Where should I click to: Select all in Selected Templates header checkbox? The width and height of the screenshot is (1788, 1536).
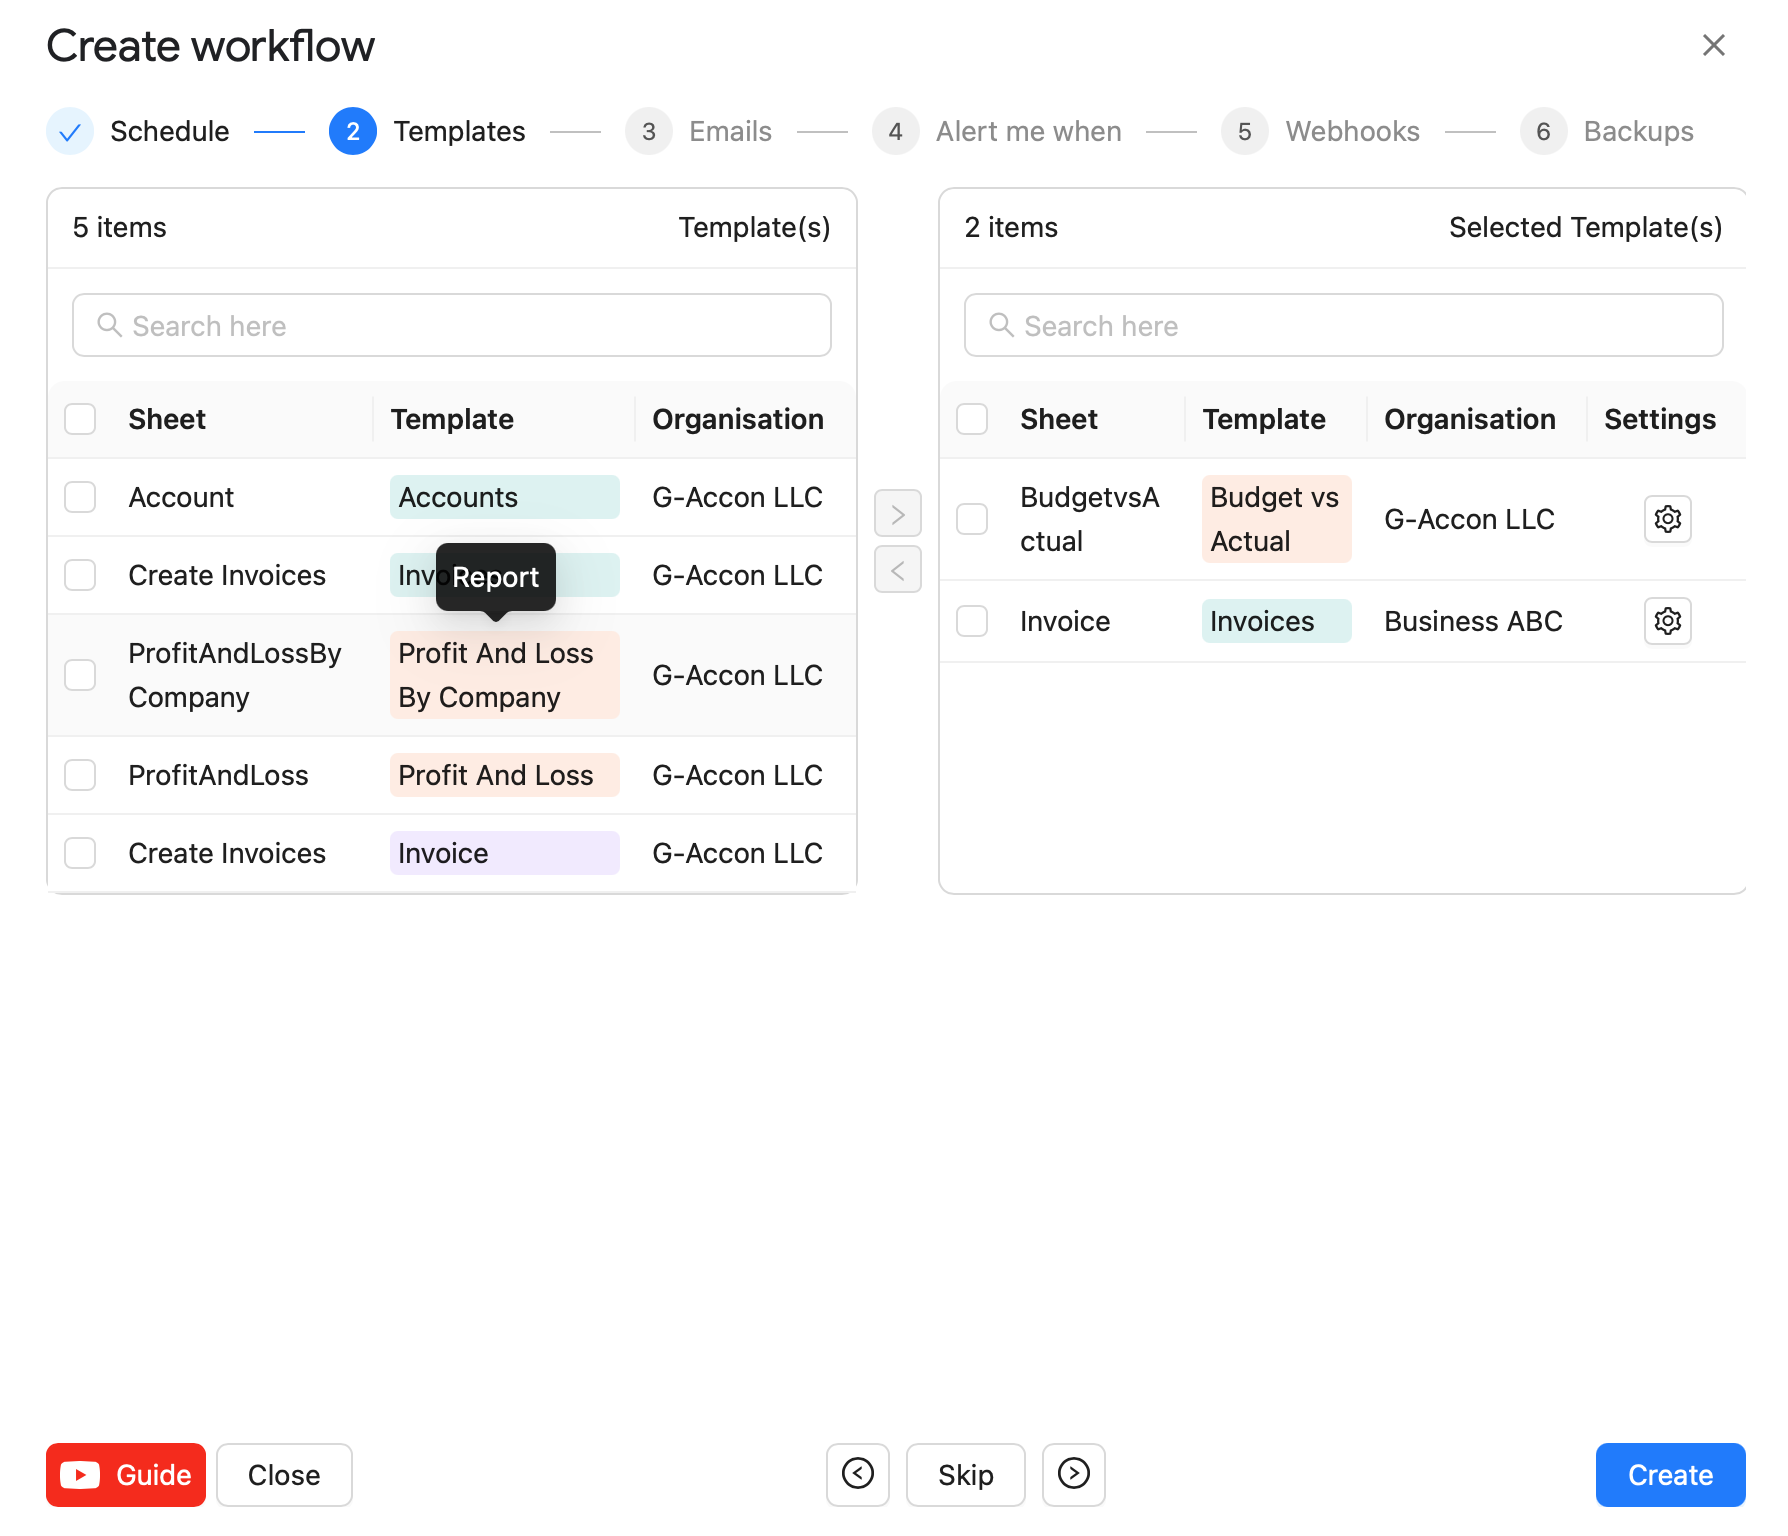(x=972, y=419)
